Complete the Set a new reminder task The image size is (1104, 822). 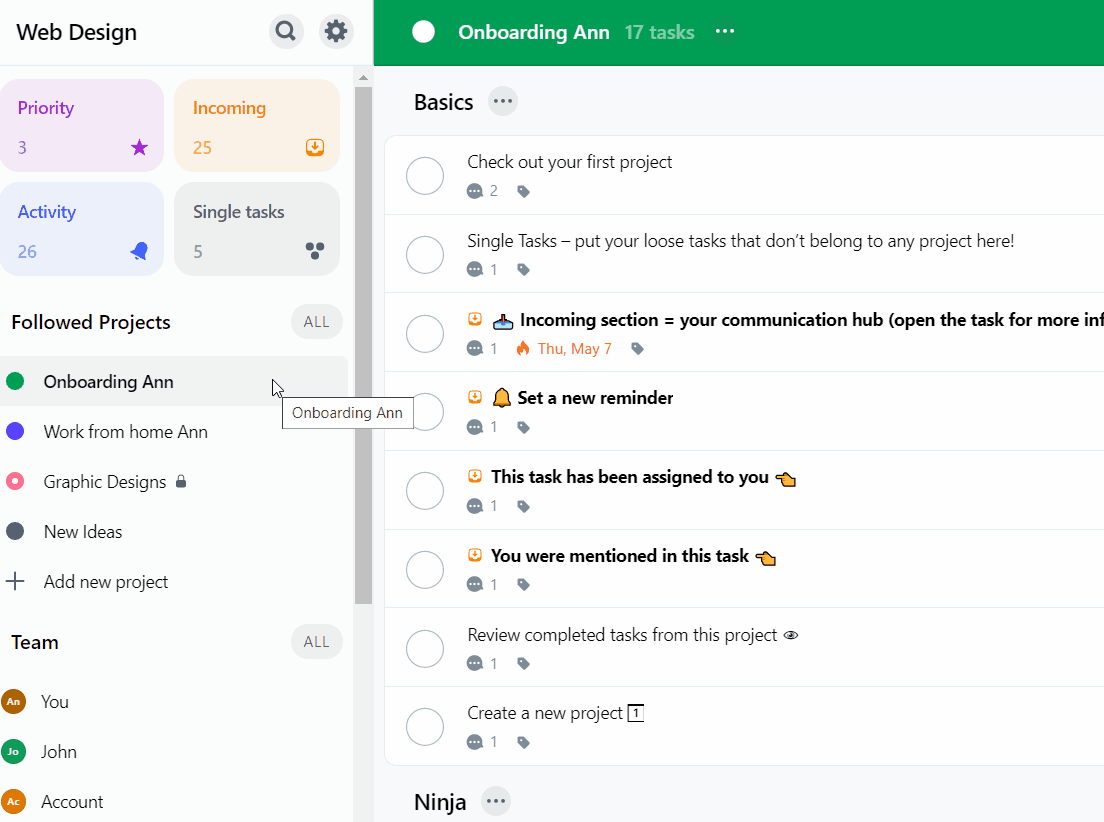coord(425,412)
